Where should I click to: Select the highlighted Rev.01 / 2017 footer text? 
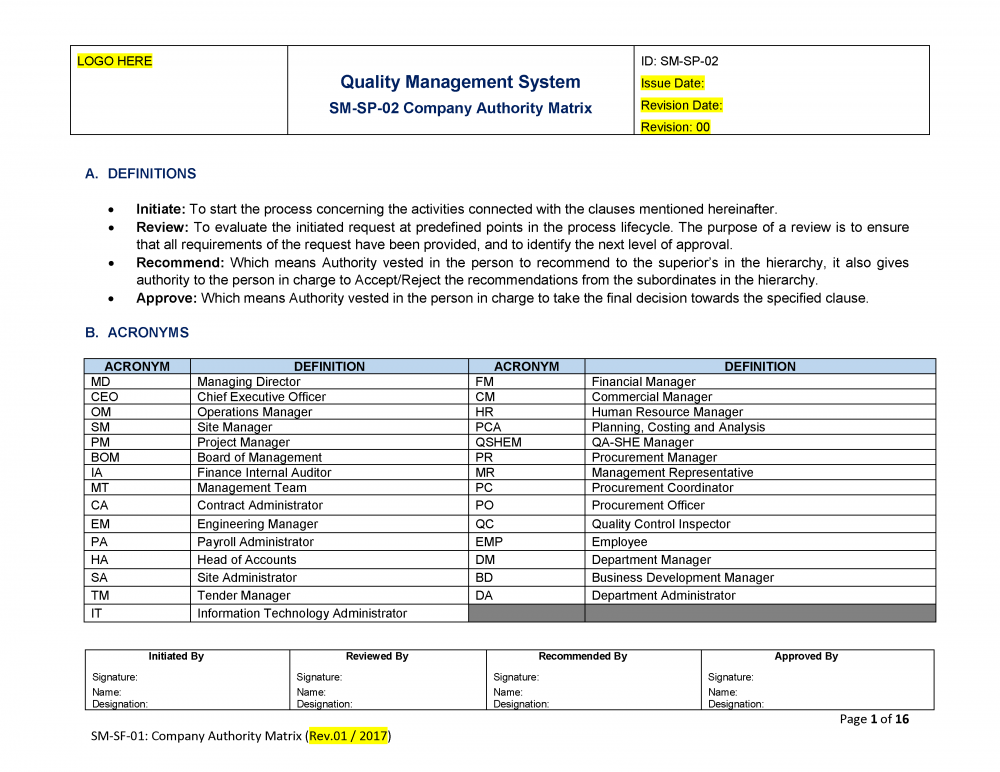tap(348, 736)
